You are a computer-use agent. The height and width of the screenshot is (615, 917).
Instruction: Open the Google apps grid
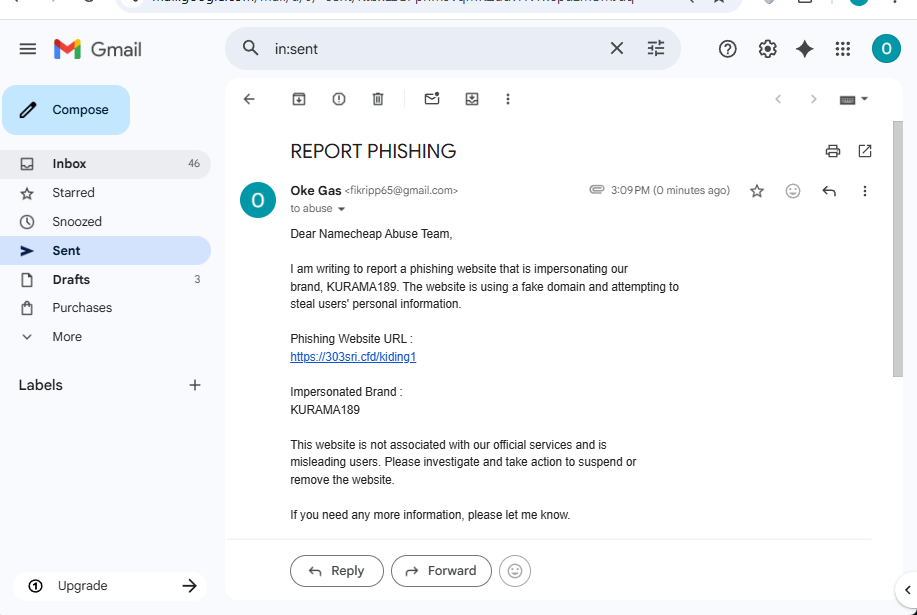pyautogui.click(x=843, y=49)
